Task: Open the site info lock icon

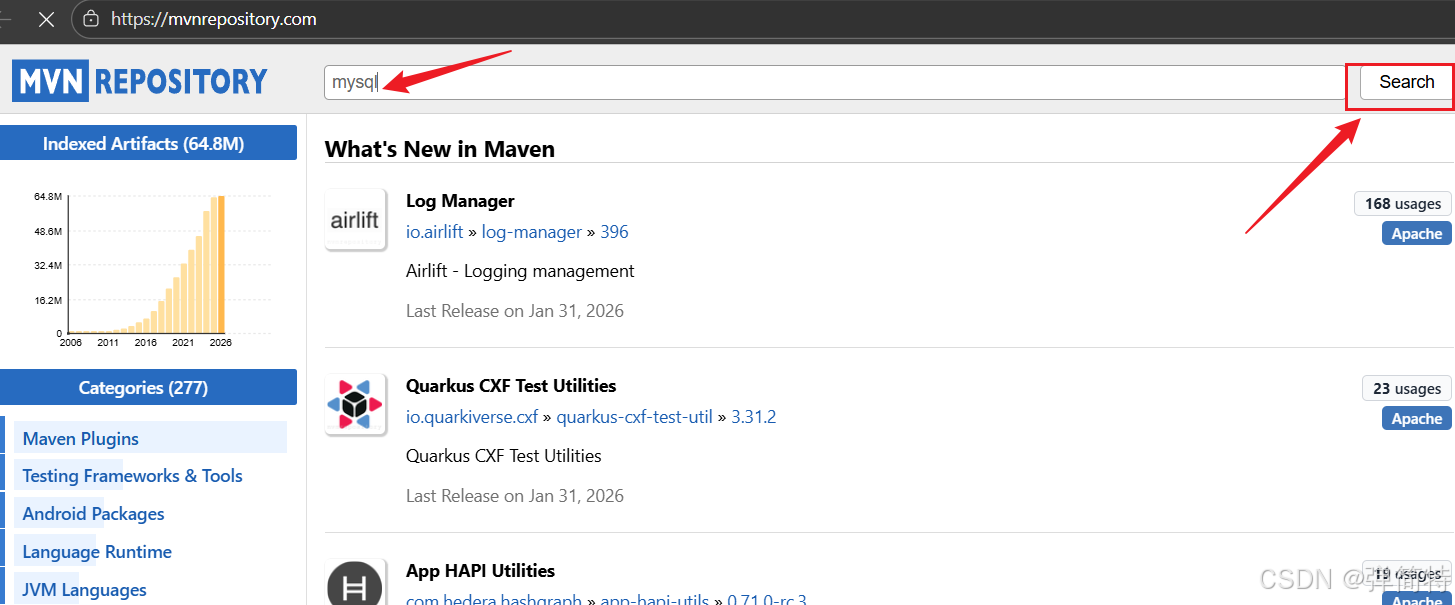Action: [x=92, y=19]
